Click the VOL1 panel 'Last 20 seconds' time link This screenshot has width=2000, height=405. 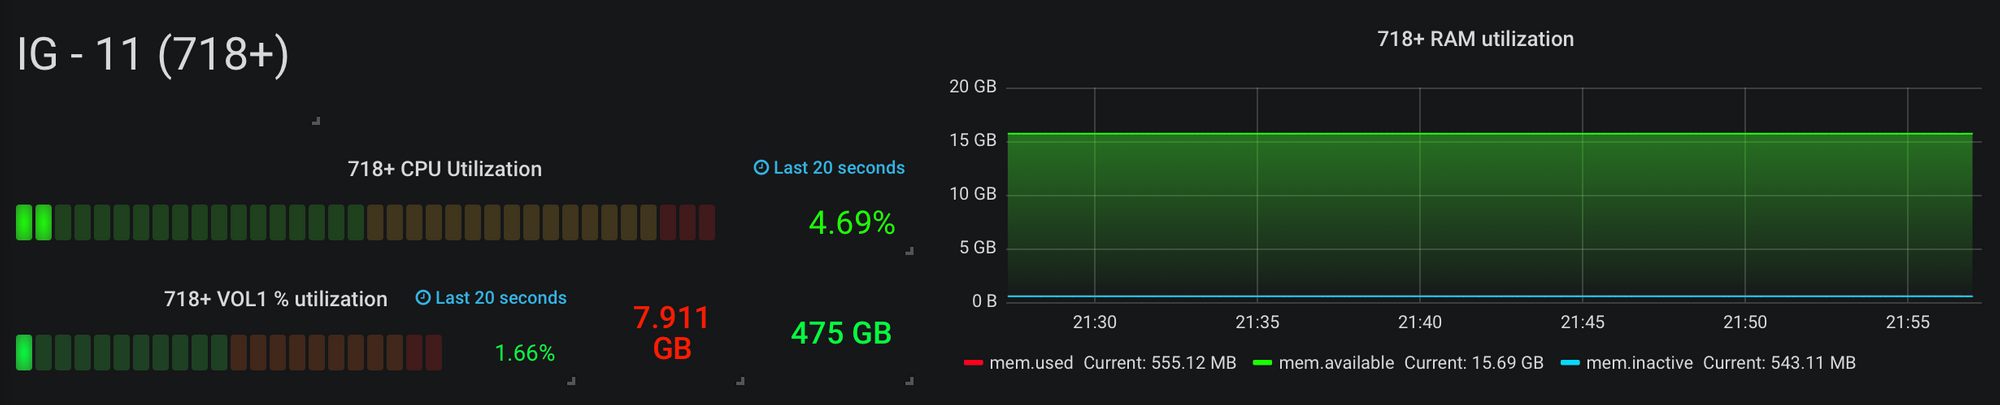coord(501,298)
